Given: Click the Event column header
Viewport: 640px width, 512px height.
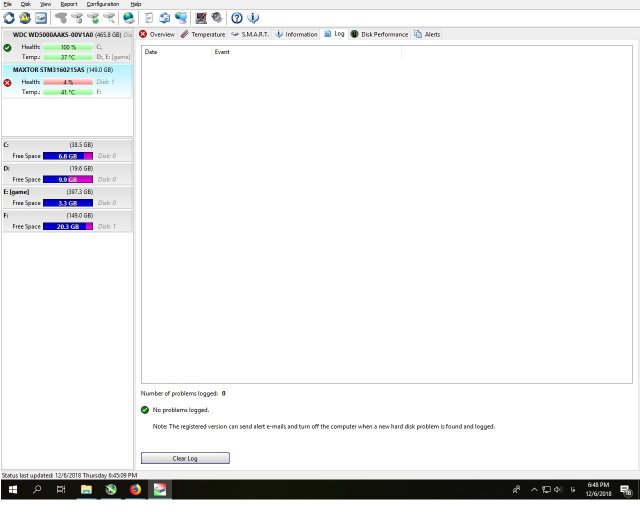Looking at the screenshot, I should point(222,51).
